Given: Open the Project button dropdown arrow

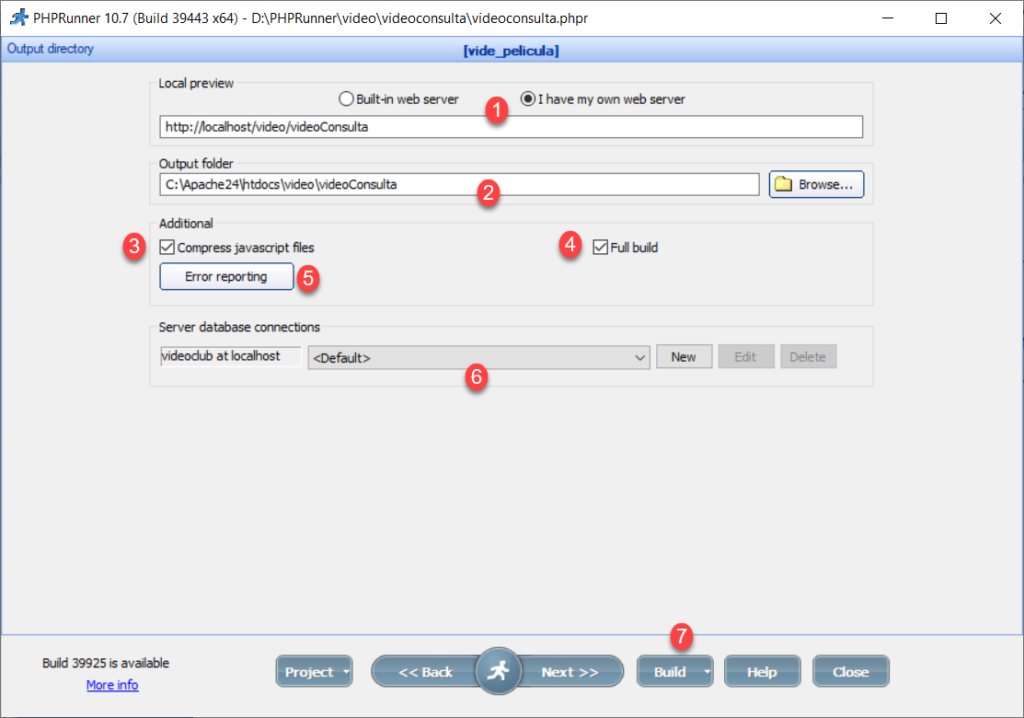Looking at the screenshot, I should pos(346,672).
